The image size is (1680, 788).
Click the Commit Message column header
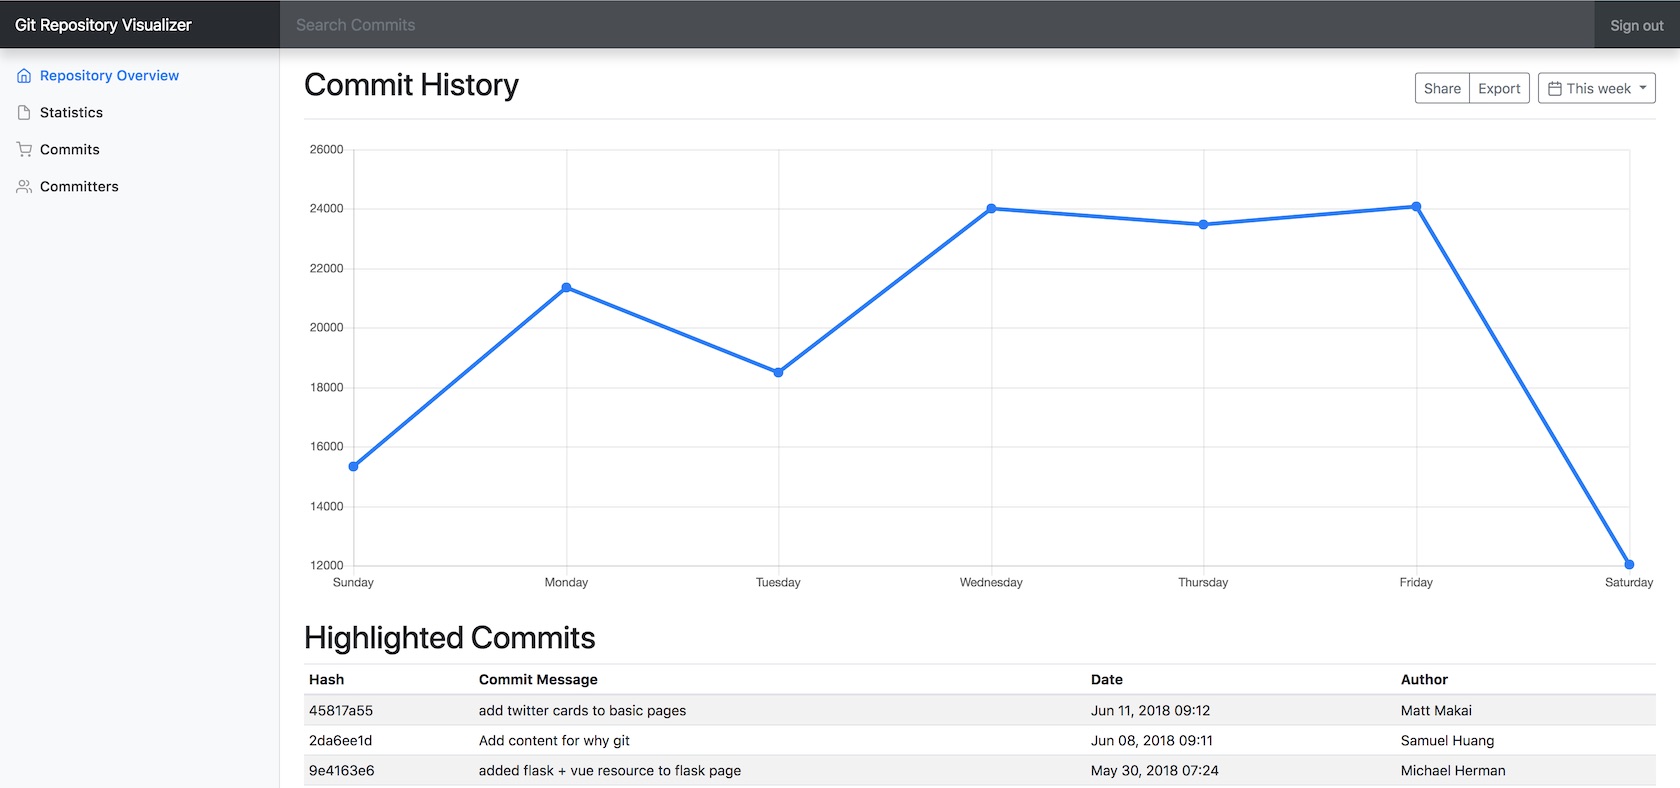[x=538, y=680]
